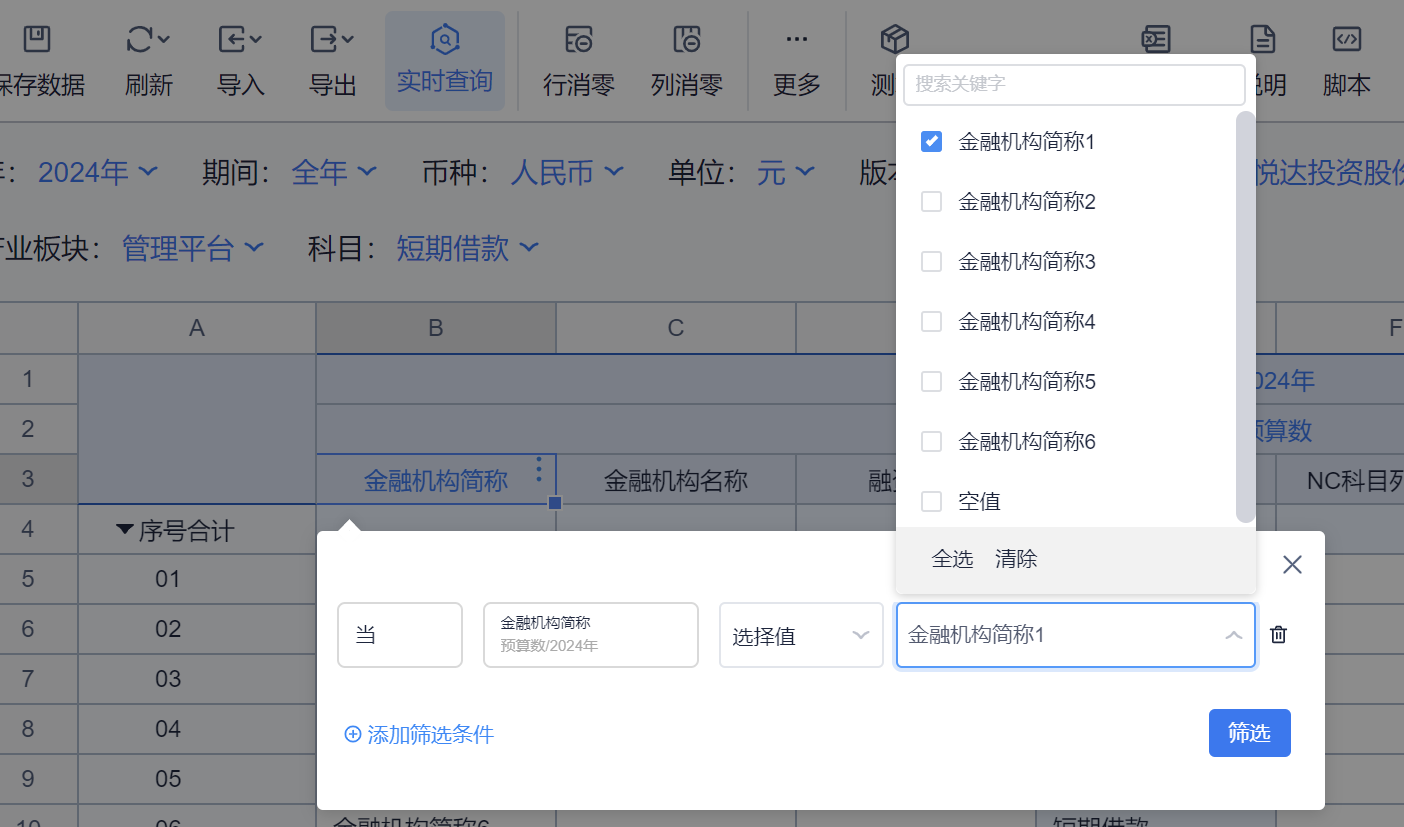Screen dimensions: 1404x827
Task: Click the Row Zero Suppress (行消零) icon
Action: click(578, 40)
